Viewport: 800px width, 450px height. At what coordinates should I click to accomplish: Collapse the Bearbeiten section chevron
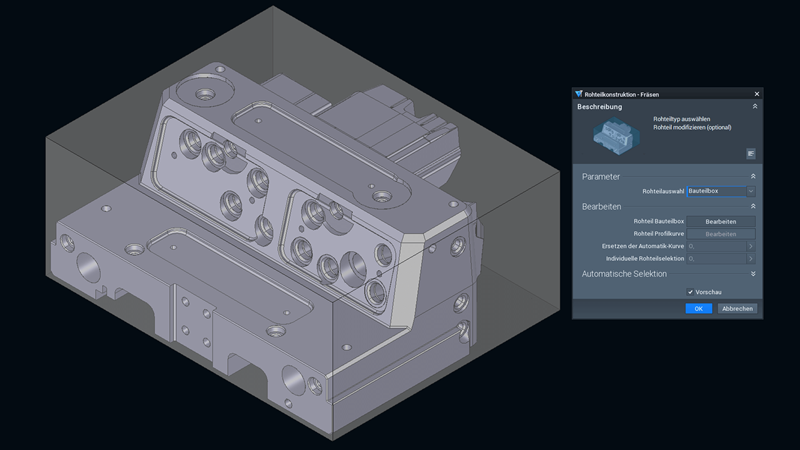753,206
